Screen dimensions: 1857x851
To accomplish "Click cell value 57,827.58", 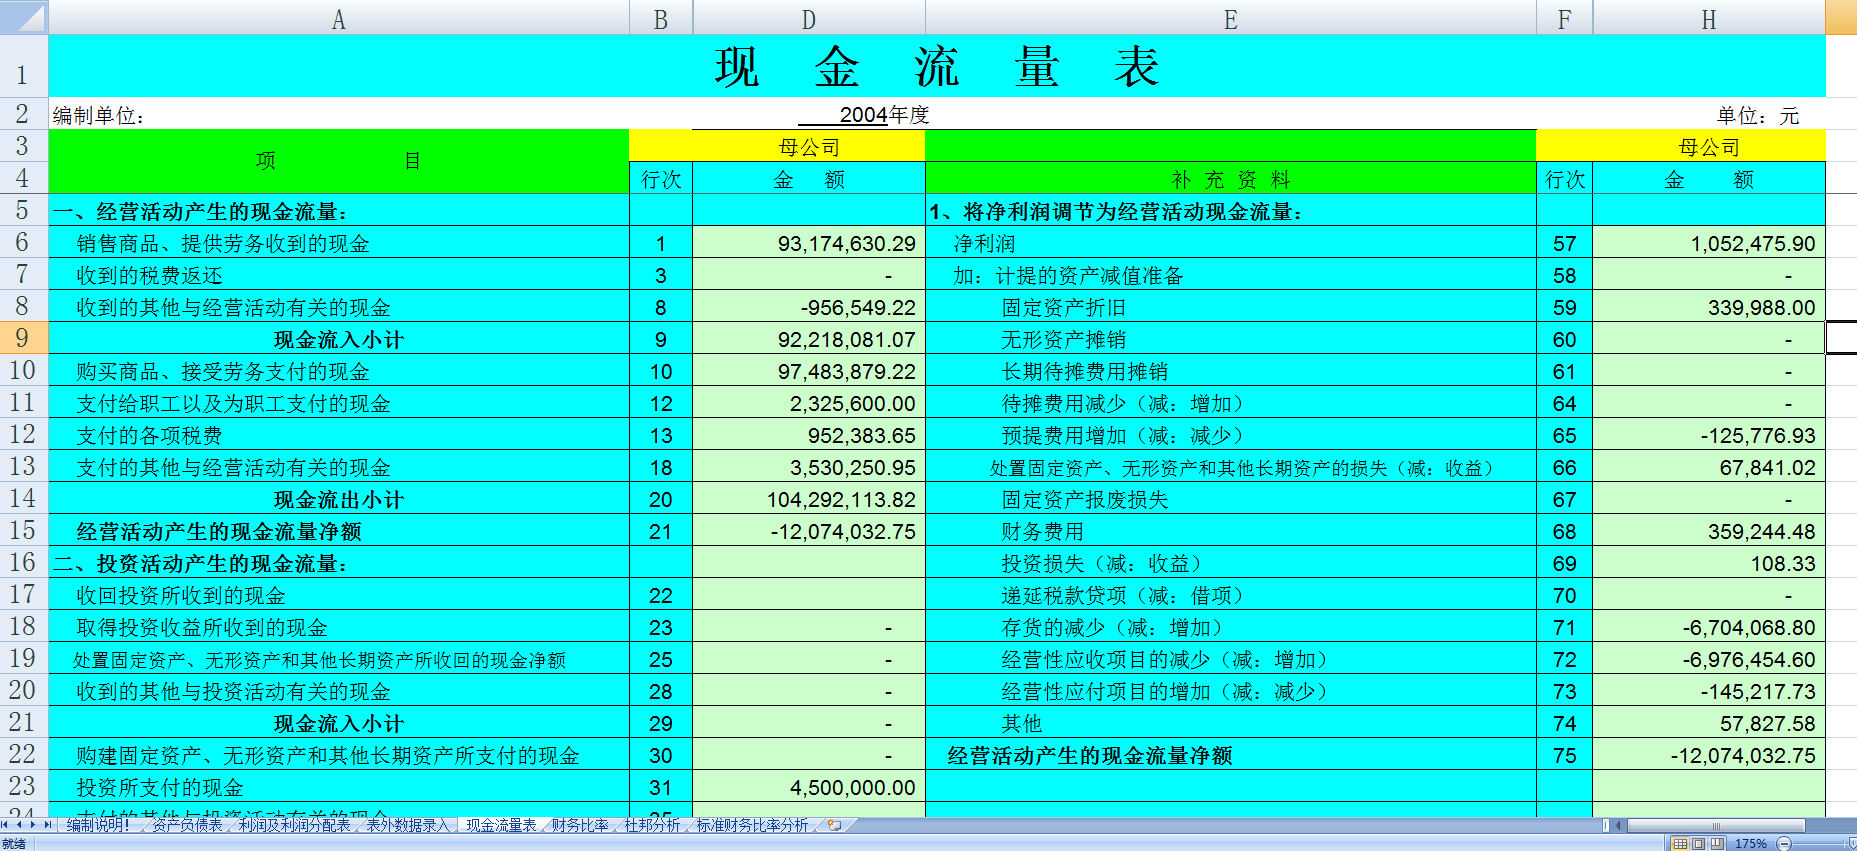I will click(x=1709, y=723).
